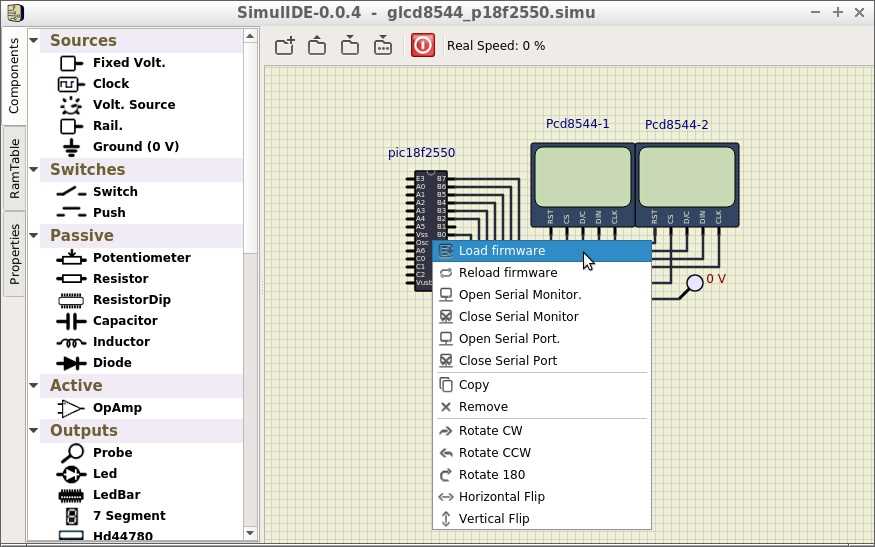
Task: Choose Close Serial Monitor menu entry
Action: 542,316
